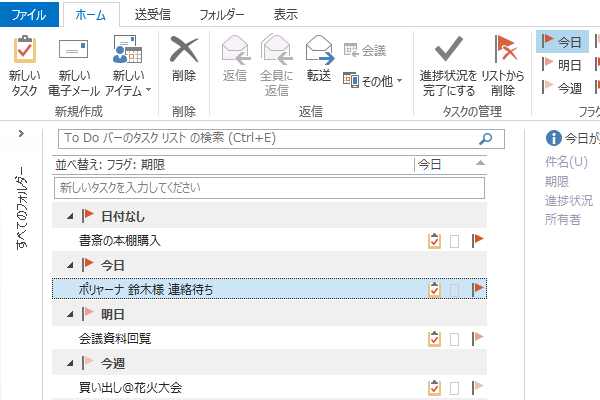Collapse the 明日 task group

coord(70,315)
